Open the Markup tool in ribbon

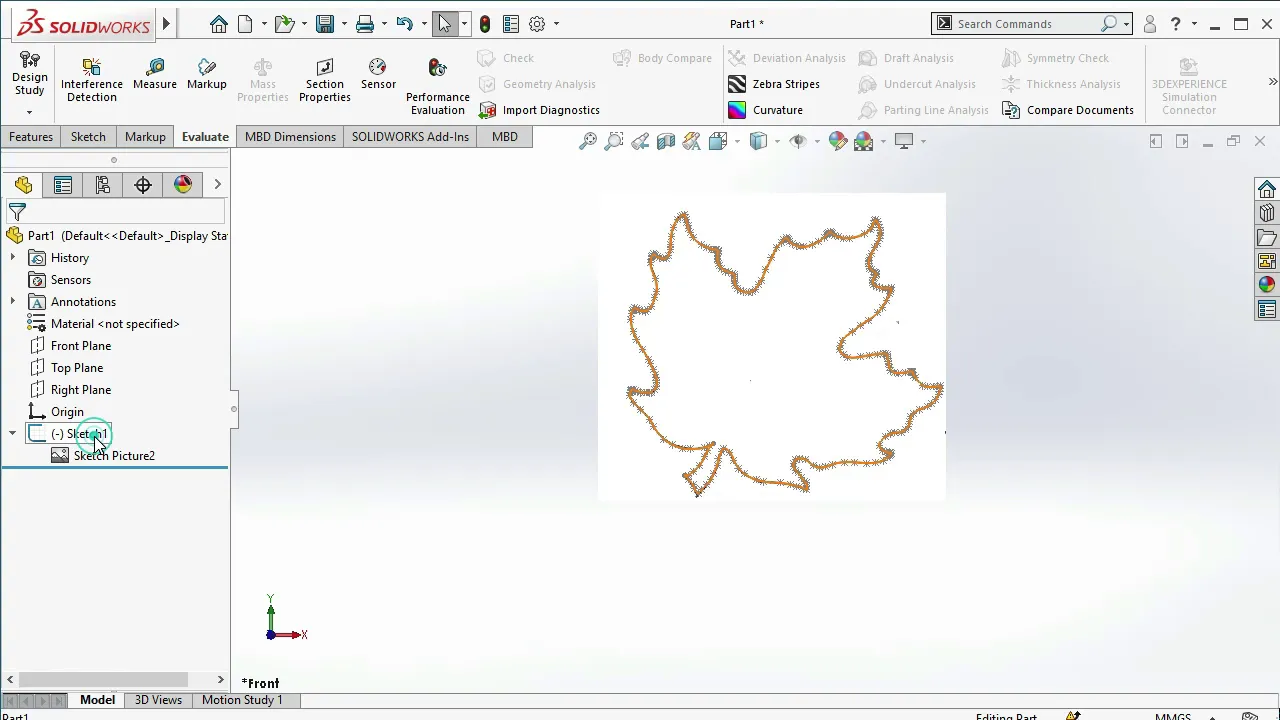[x=207, y=75]
